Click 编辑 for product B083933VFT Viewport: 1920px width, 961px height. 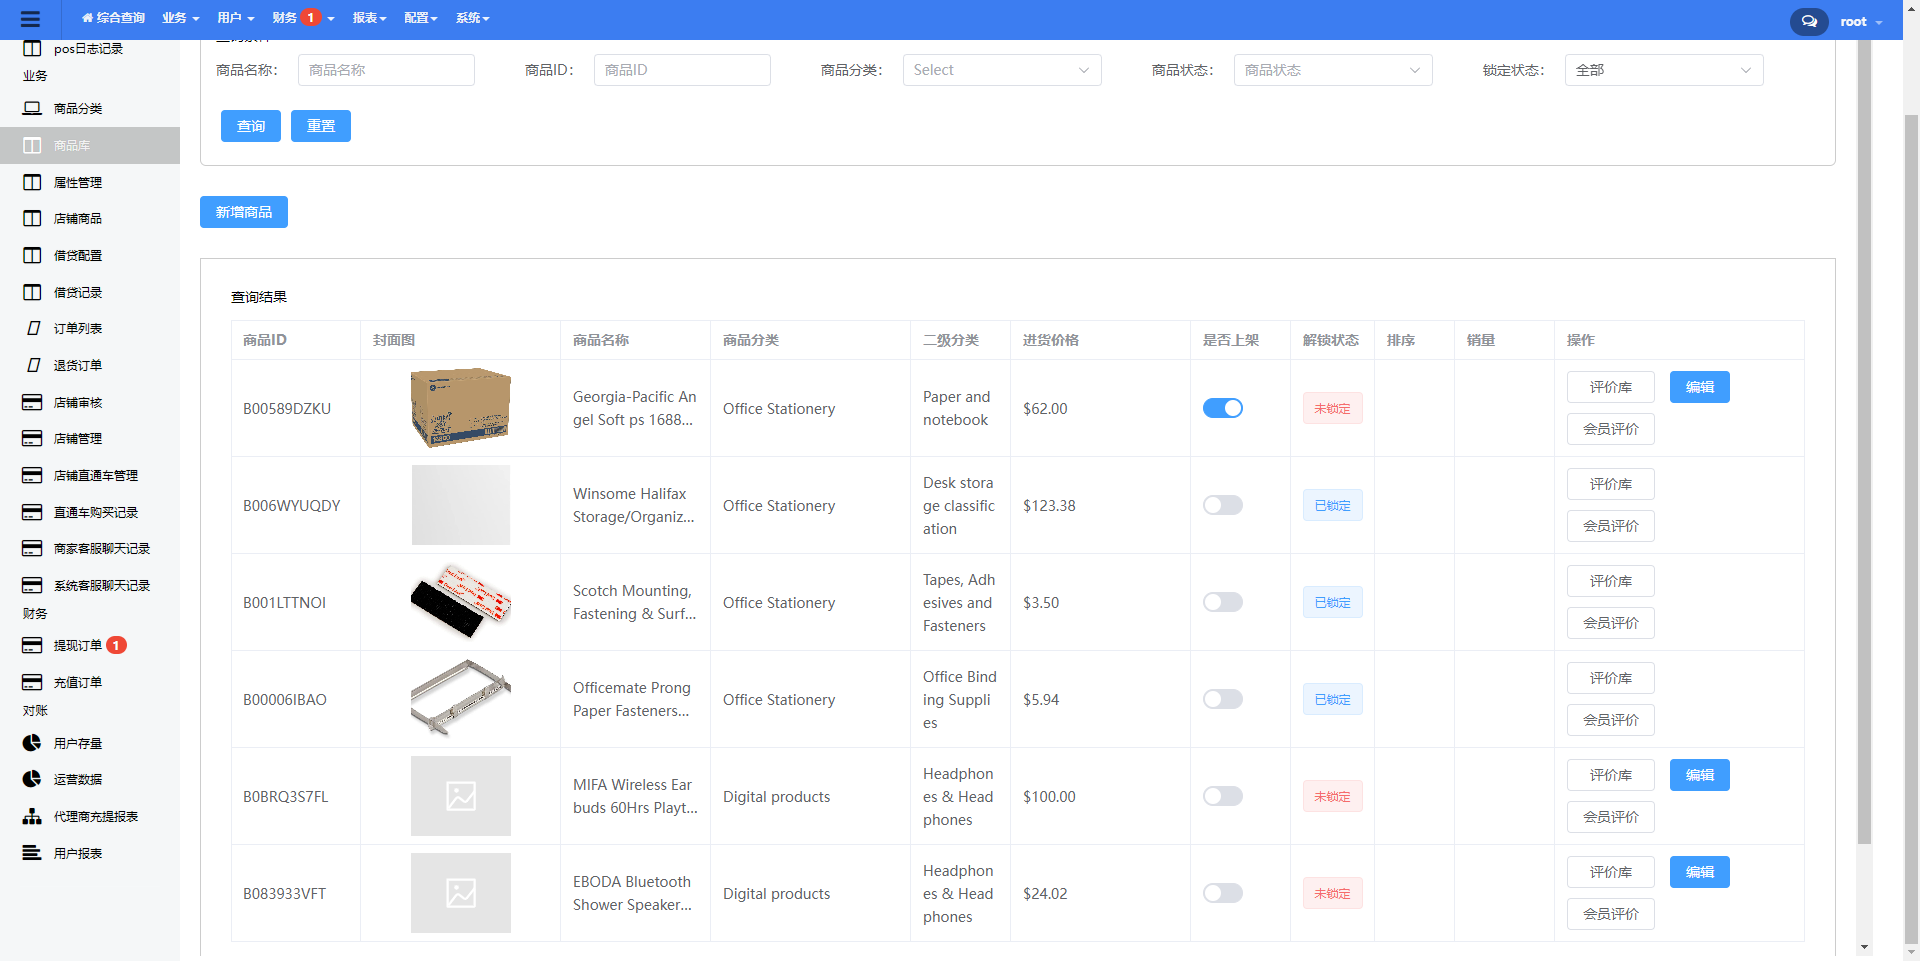point(1700,872)
